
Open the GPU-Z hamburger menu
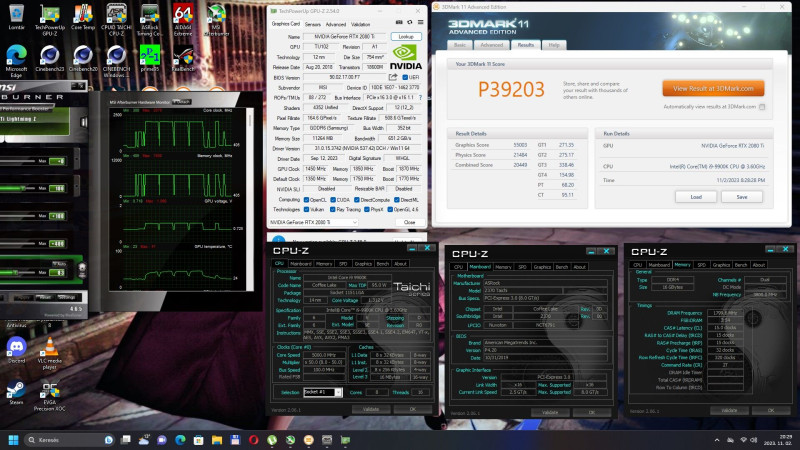(x=420, y=22)
